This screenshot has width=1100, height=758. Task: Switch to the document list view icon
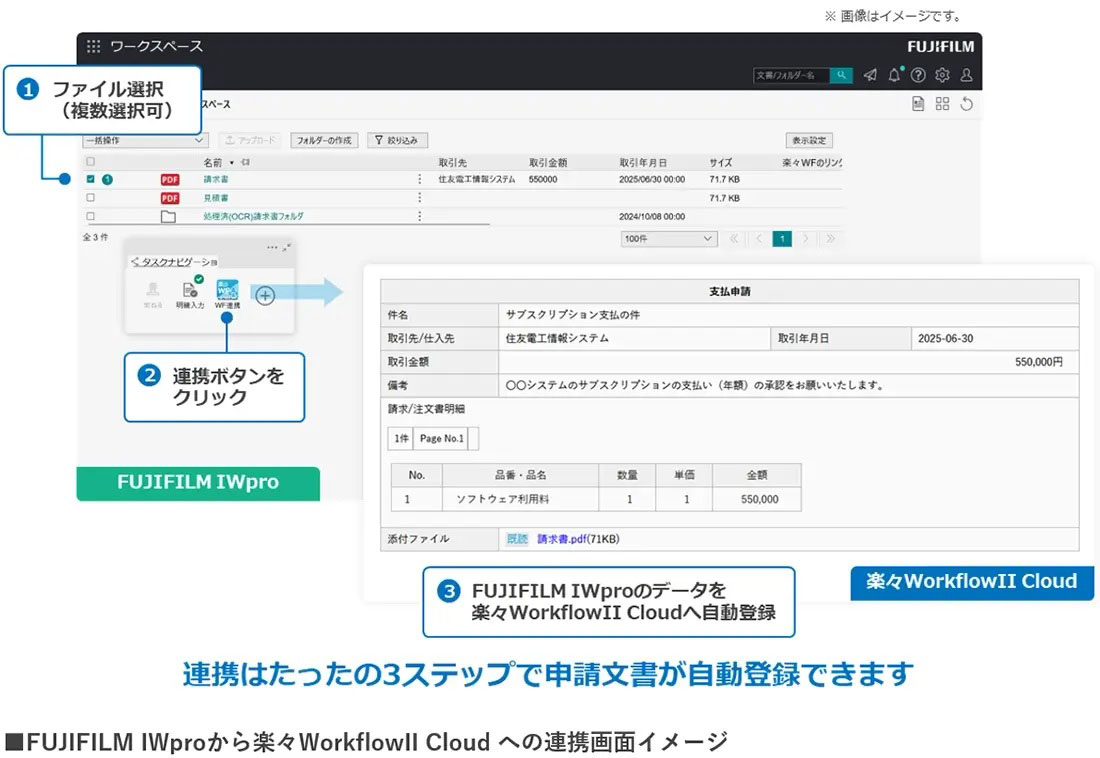[918, 105]
